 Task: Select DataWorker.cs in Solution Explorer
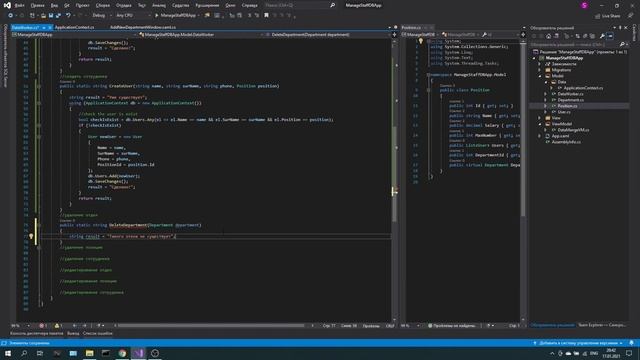[570, 94]
